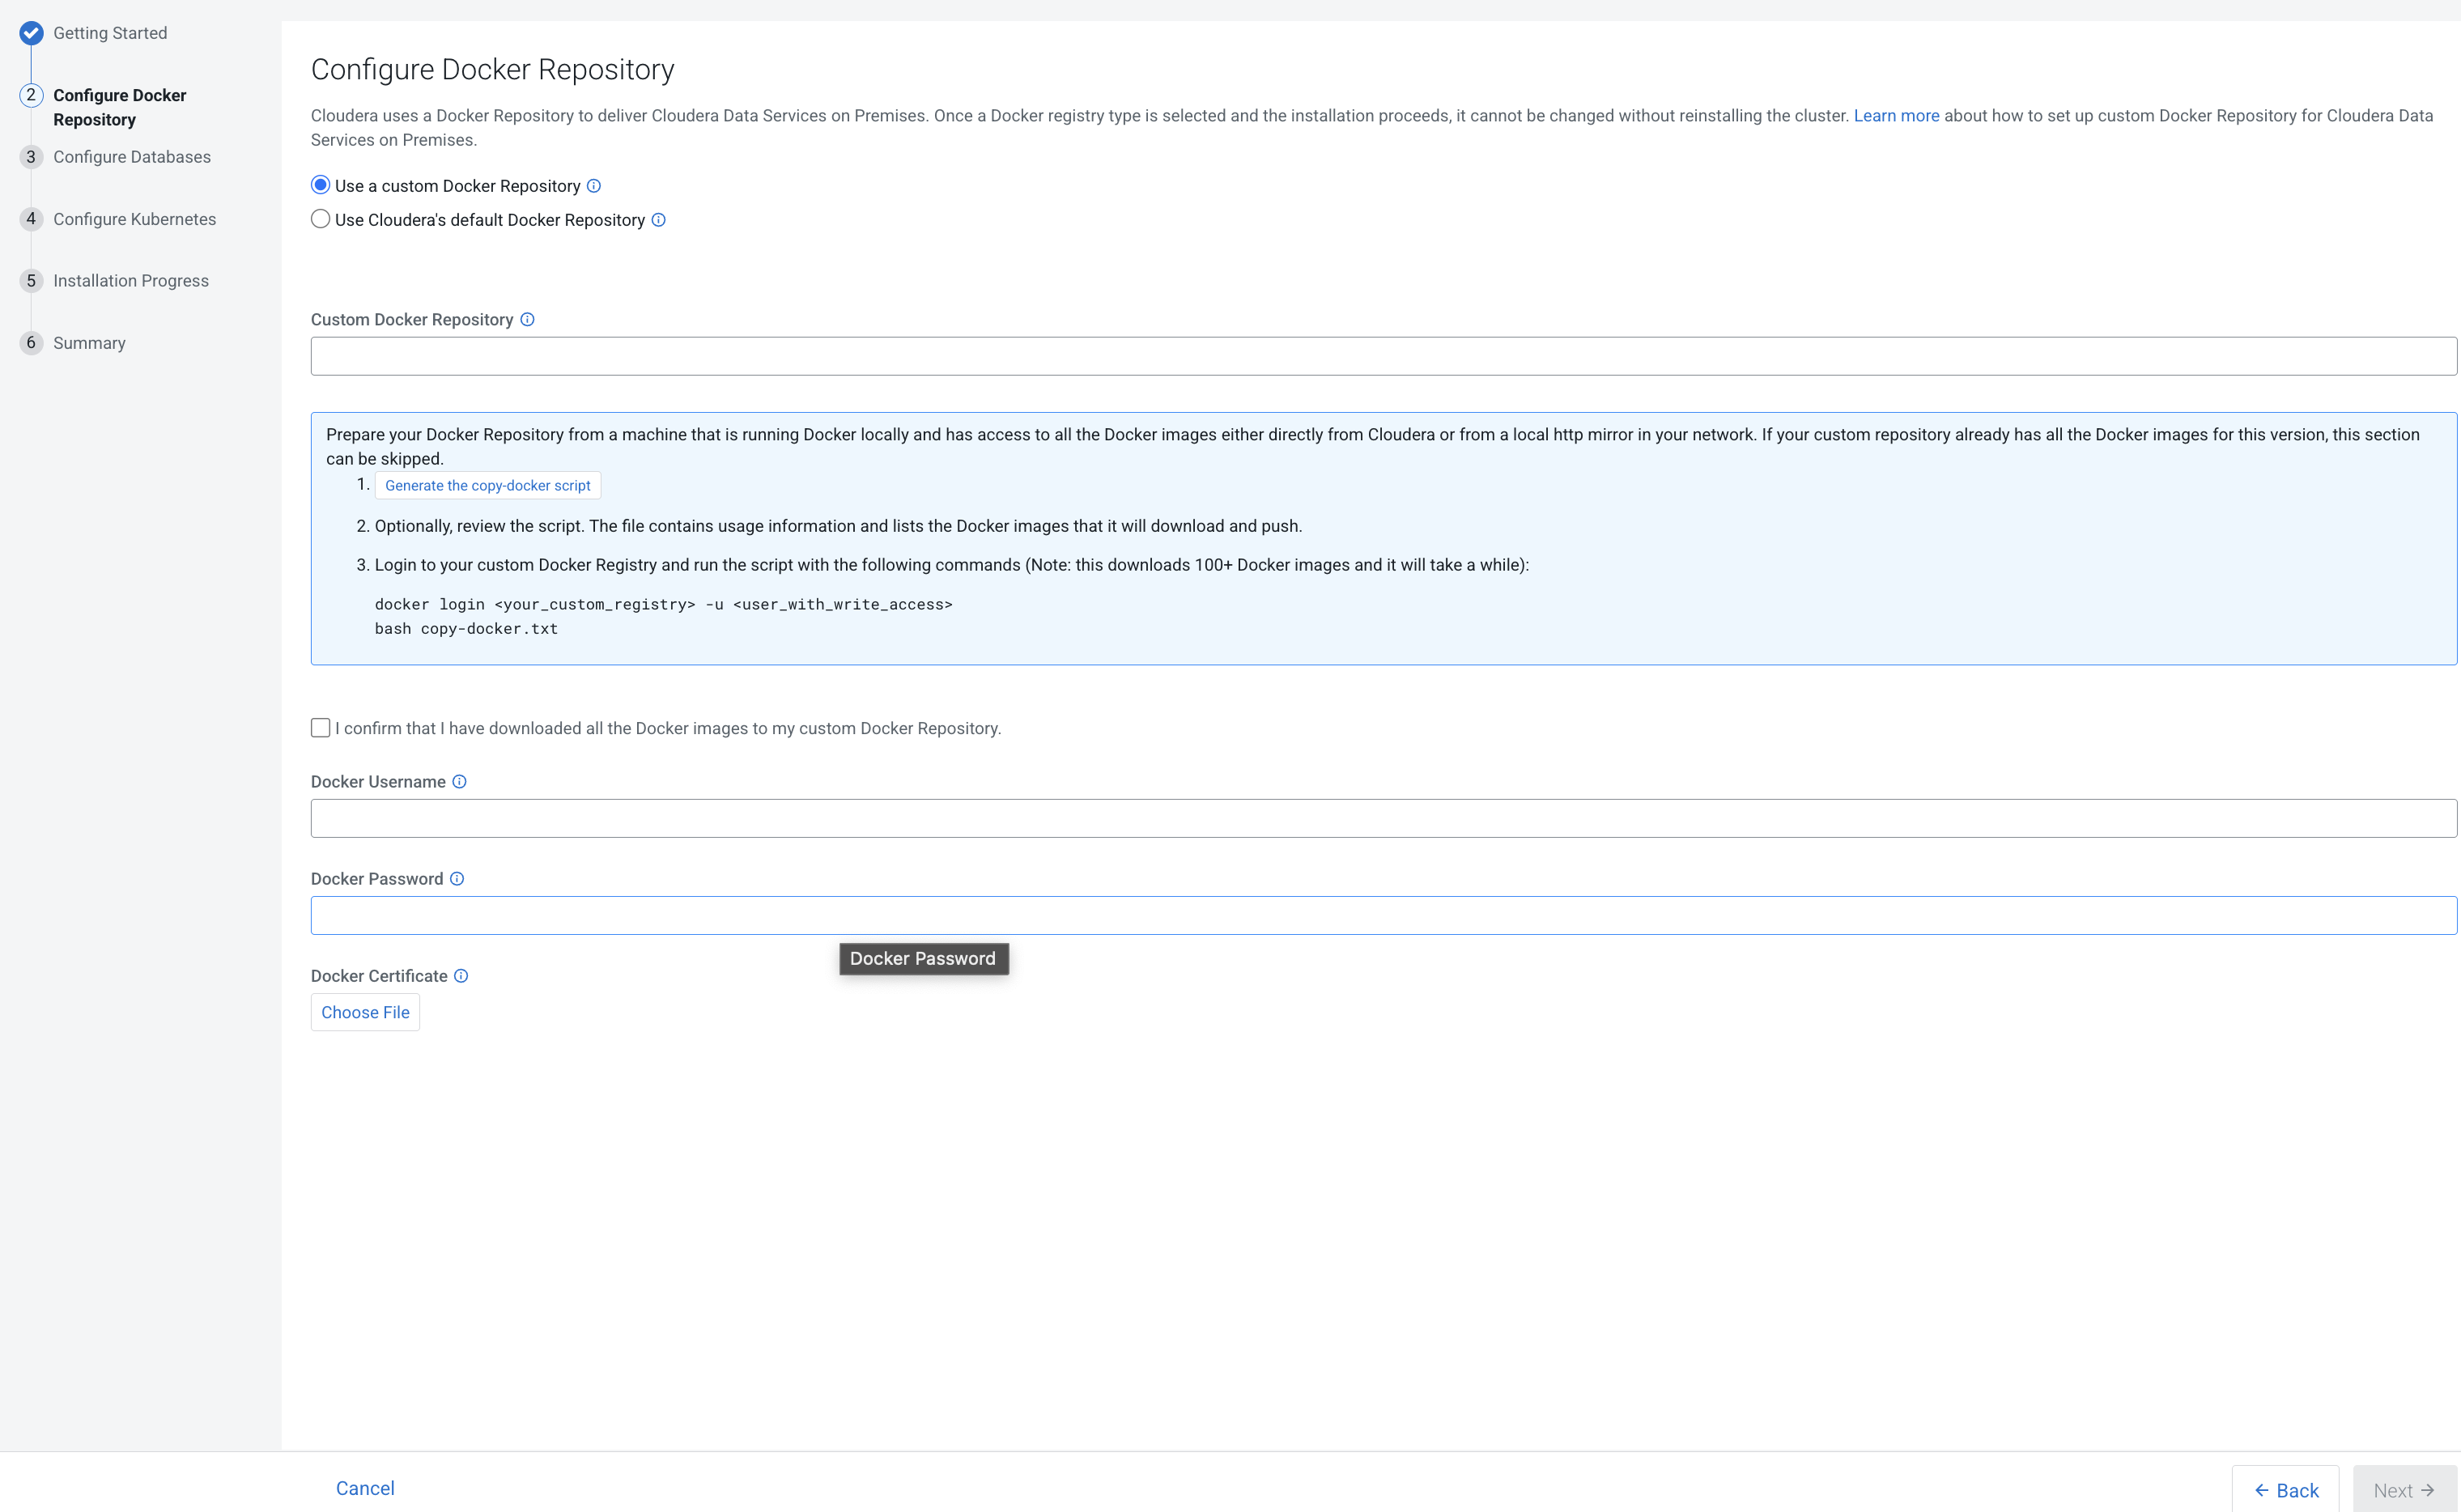2461x1512 pixels.
Task: Click Choose File for Docker Certificate
Action: (365, 1012)
